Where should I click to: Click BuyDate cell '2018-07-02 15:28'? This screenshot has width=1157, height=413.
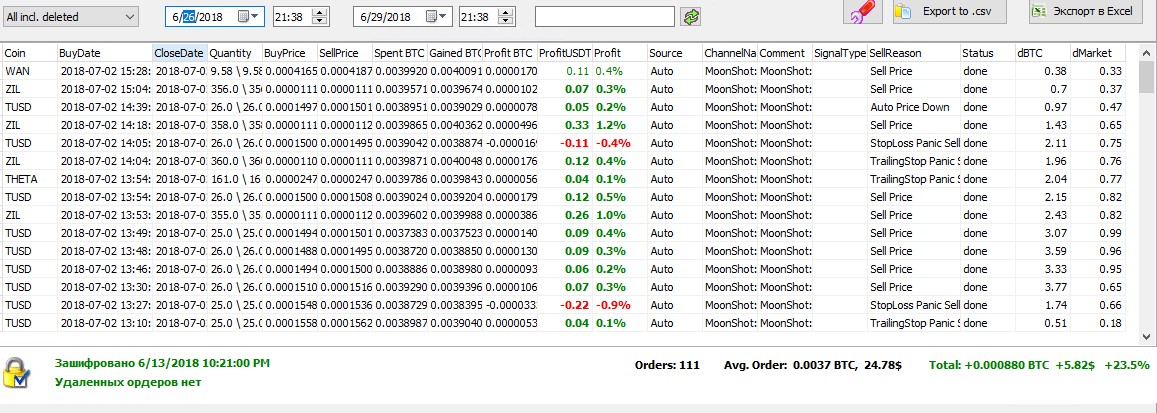tap(105, 71)
